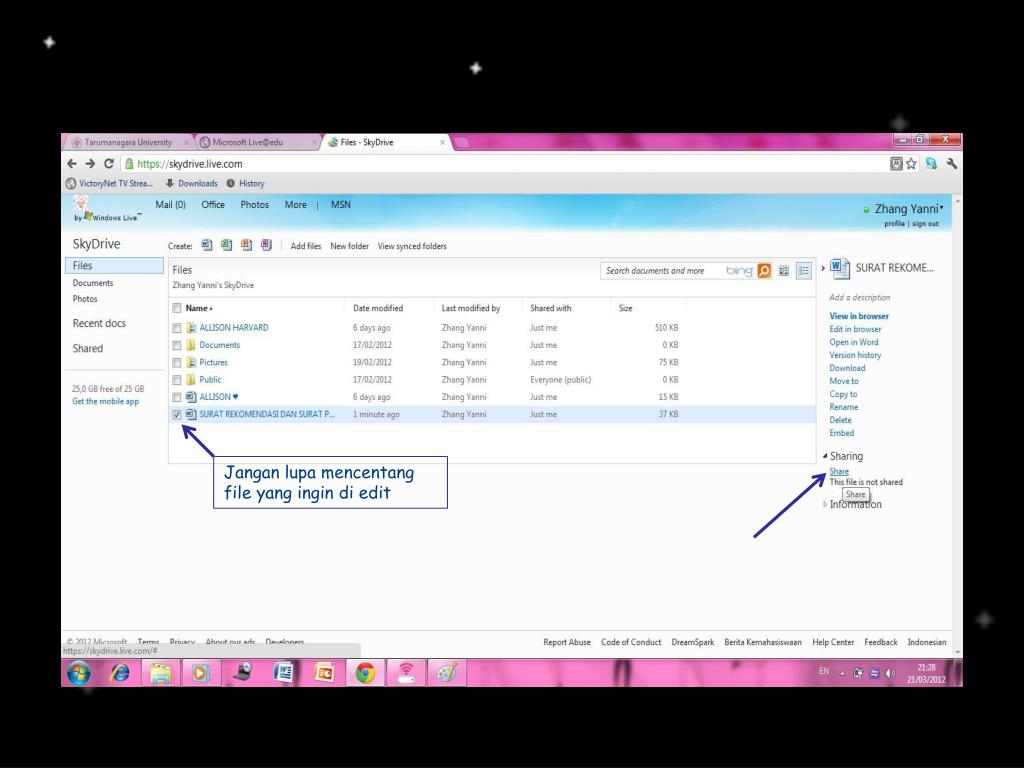The width and height of the screenshot is (1024, 768).
Task: Open Paint from the taskbar
Action: [447, 673]
